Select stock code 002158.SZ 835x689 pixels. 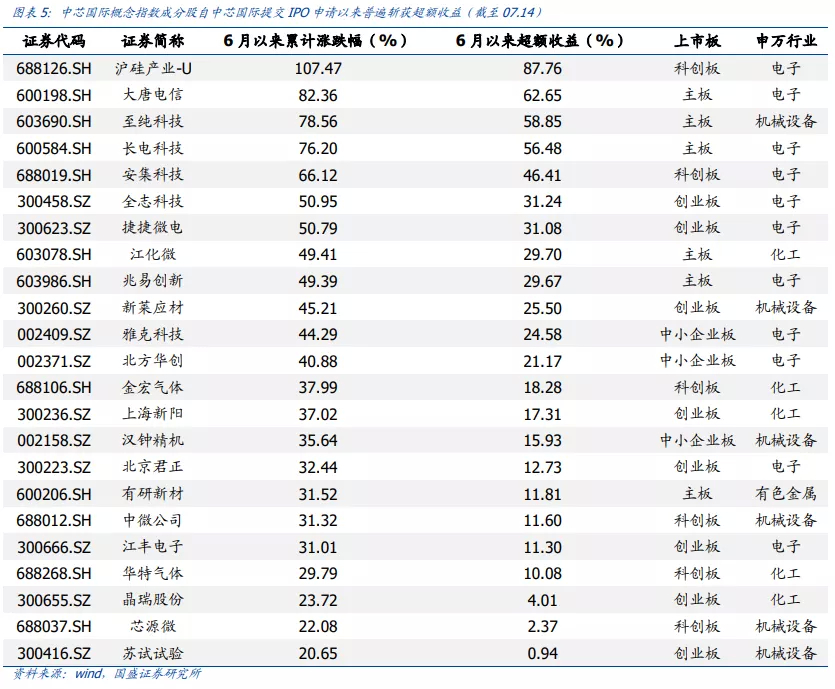coord(54,441)
